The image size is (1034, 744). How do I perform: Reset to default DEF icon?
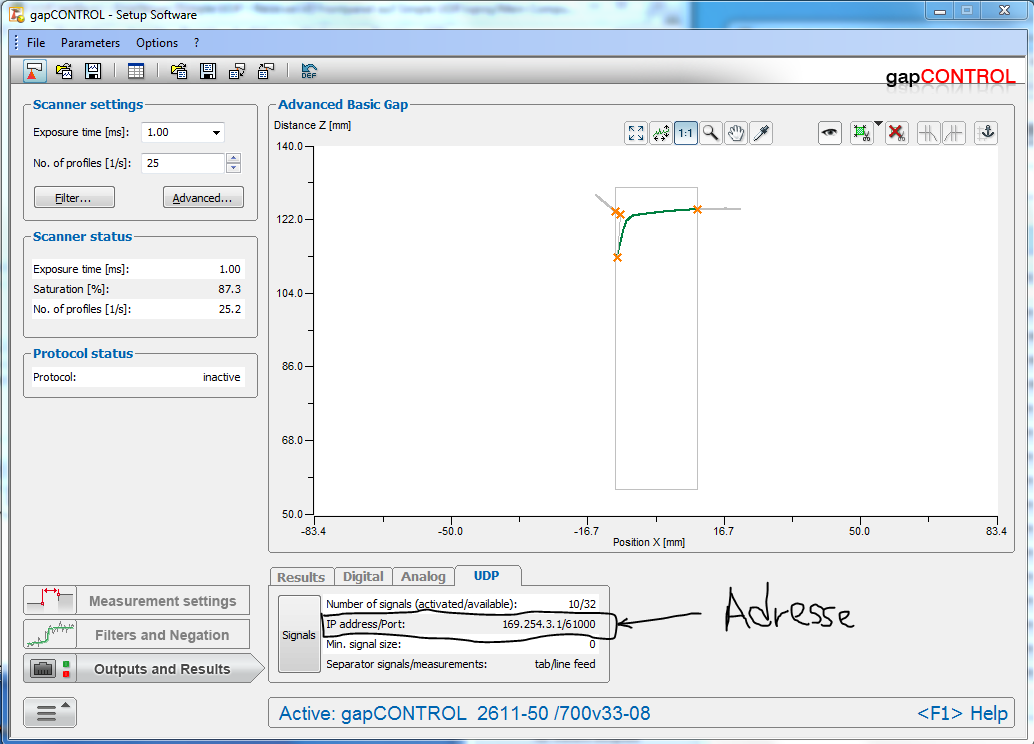(x=309, y=71)
